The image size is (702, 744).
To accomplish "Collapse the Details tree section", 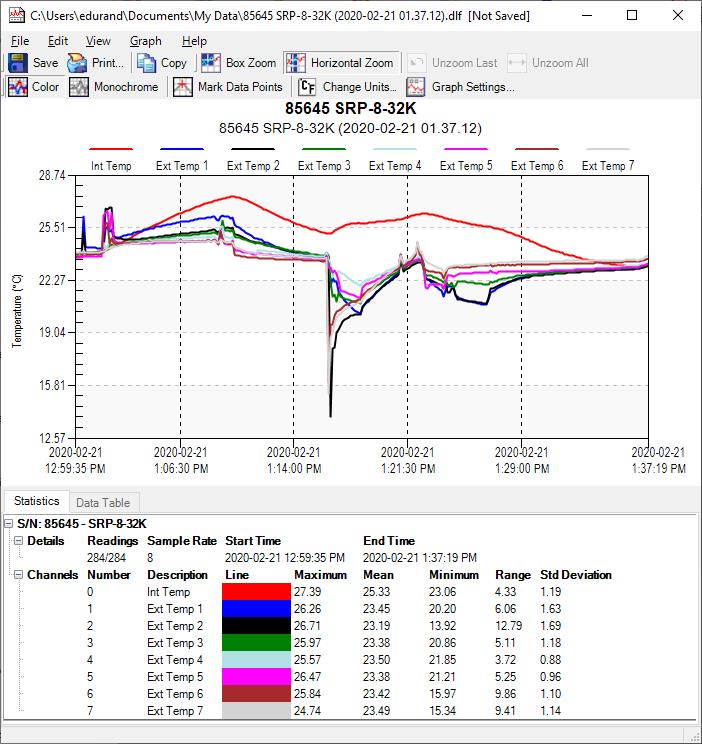I will point(20,541).
